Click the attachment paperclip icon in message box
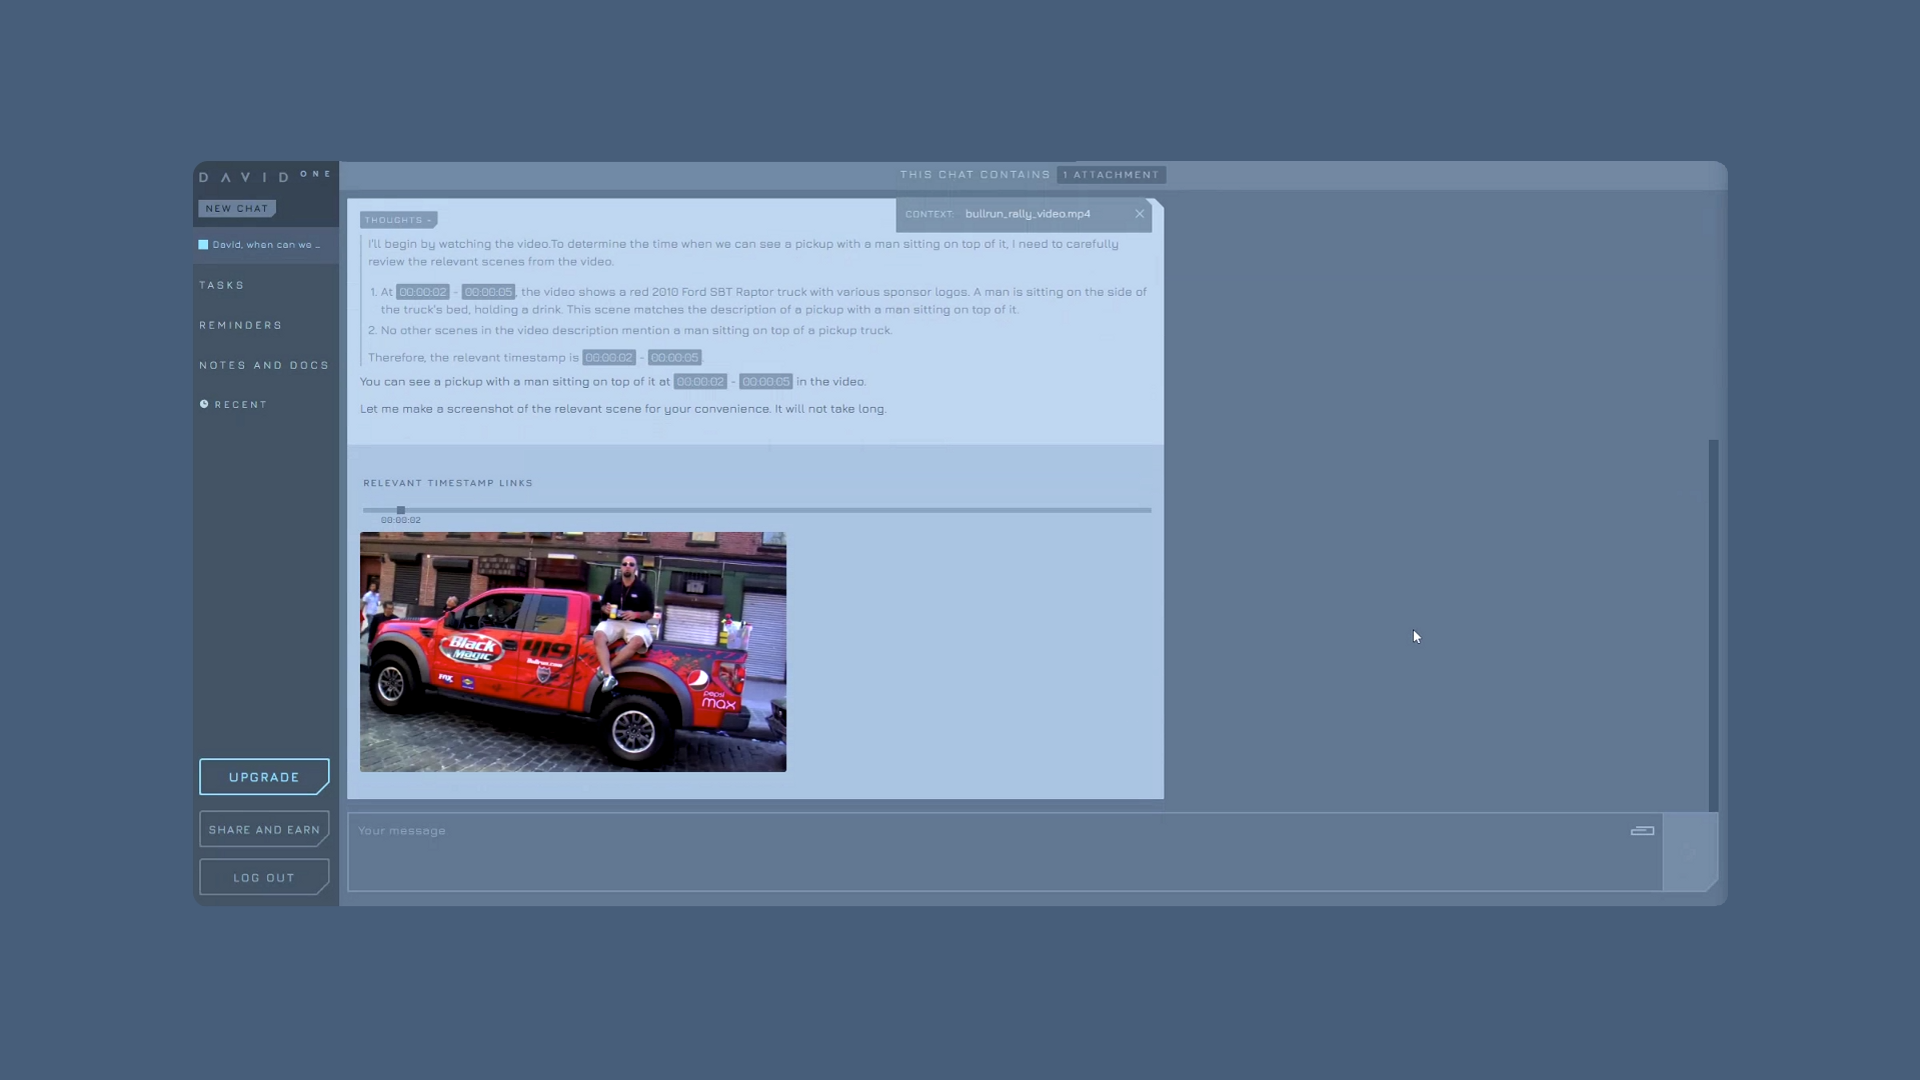 [1641, 830]
